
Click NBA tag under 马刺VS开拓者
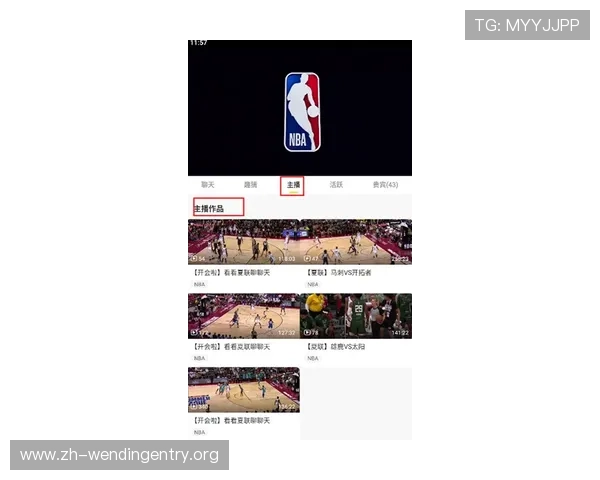coord(313,284)
